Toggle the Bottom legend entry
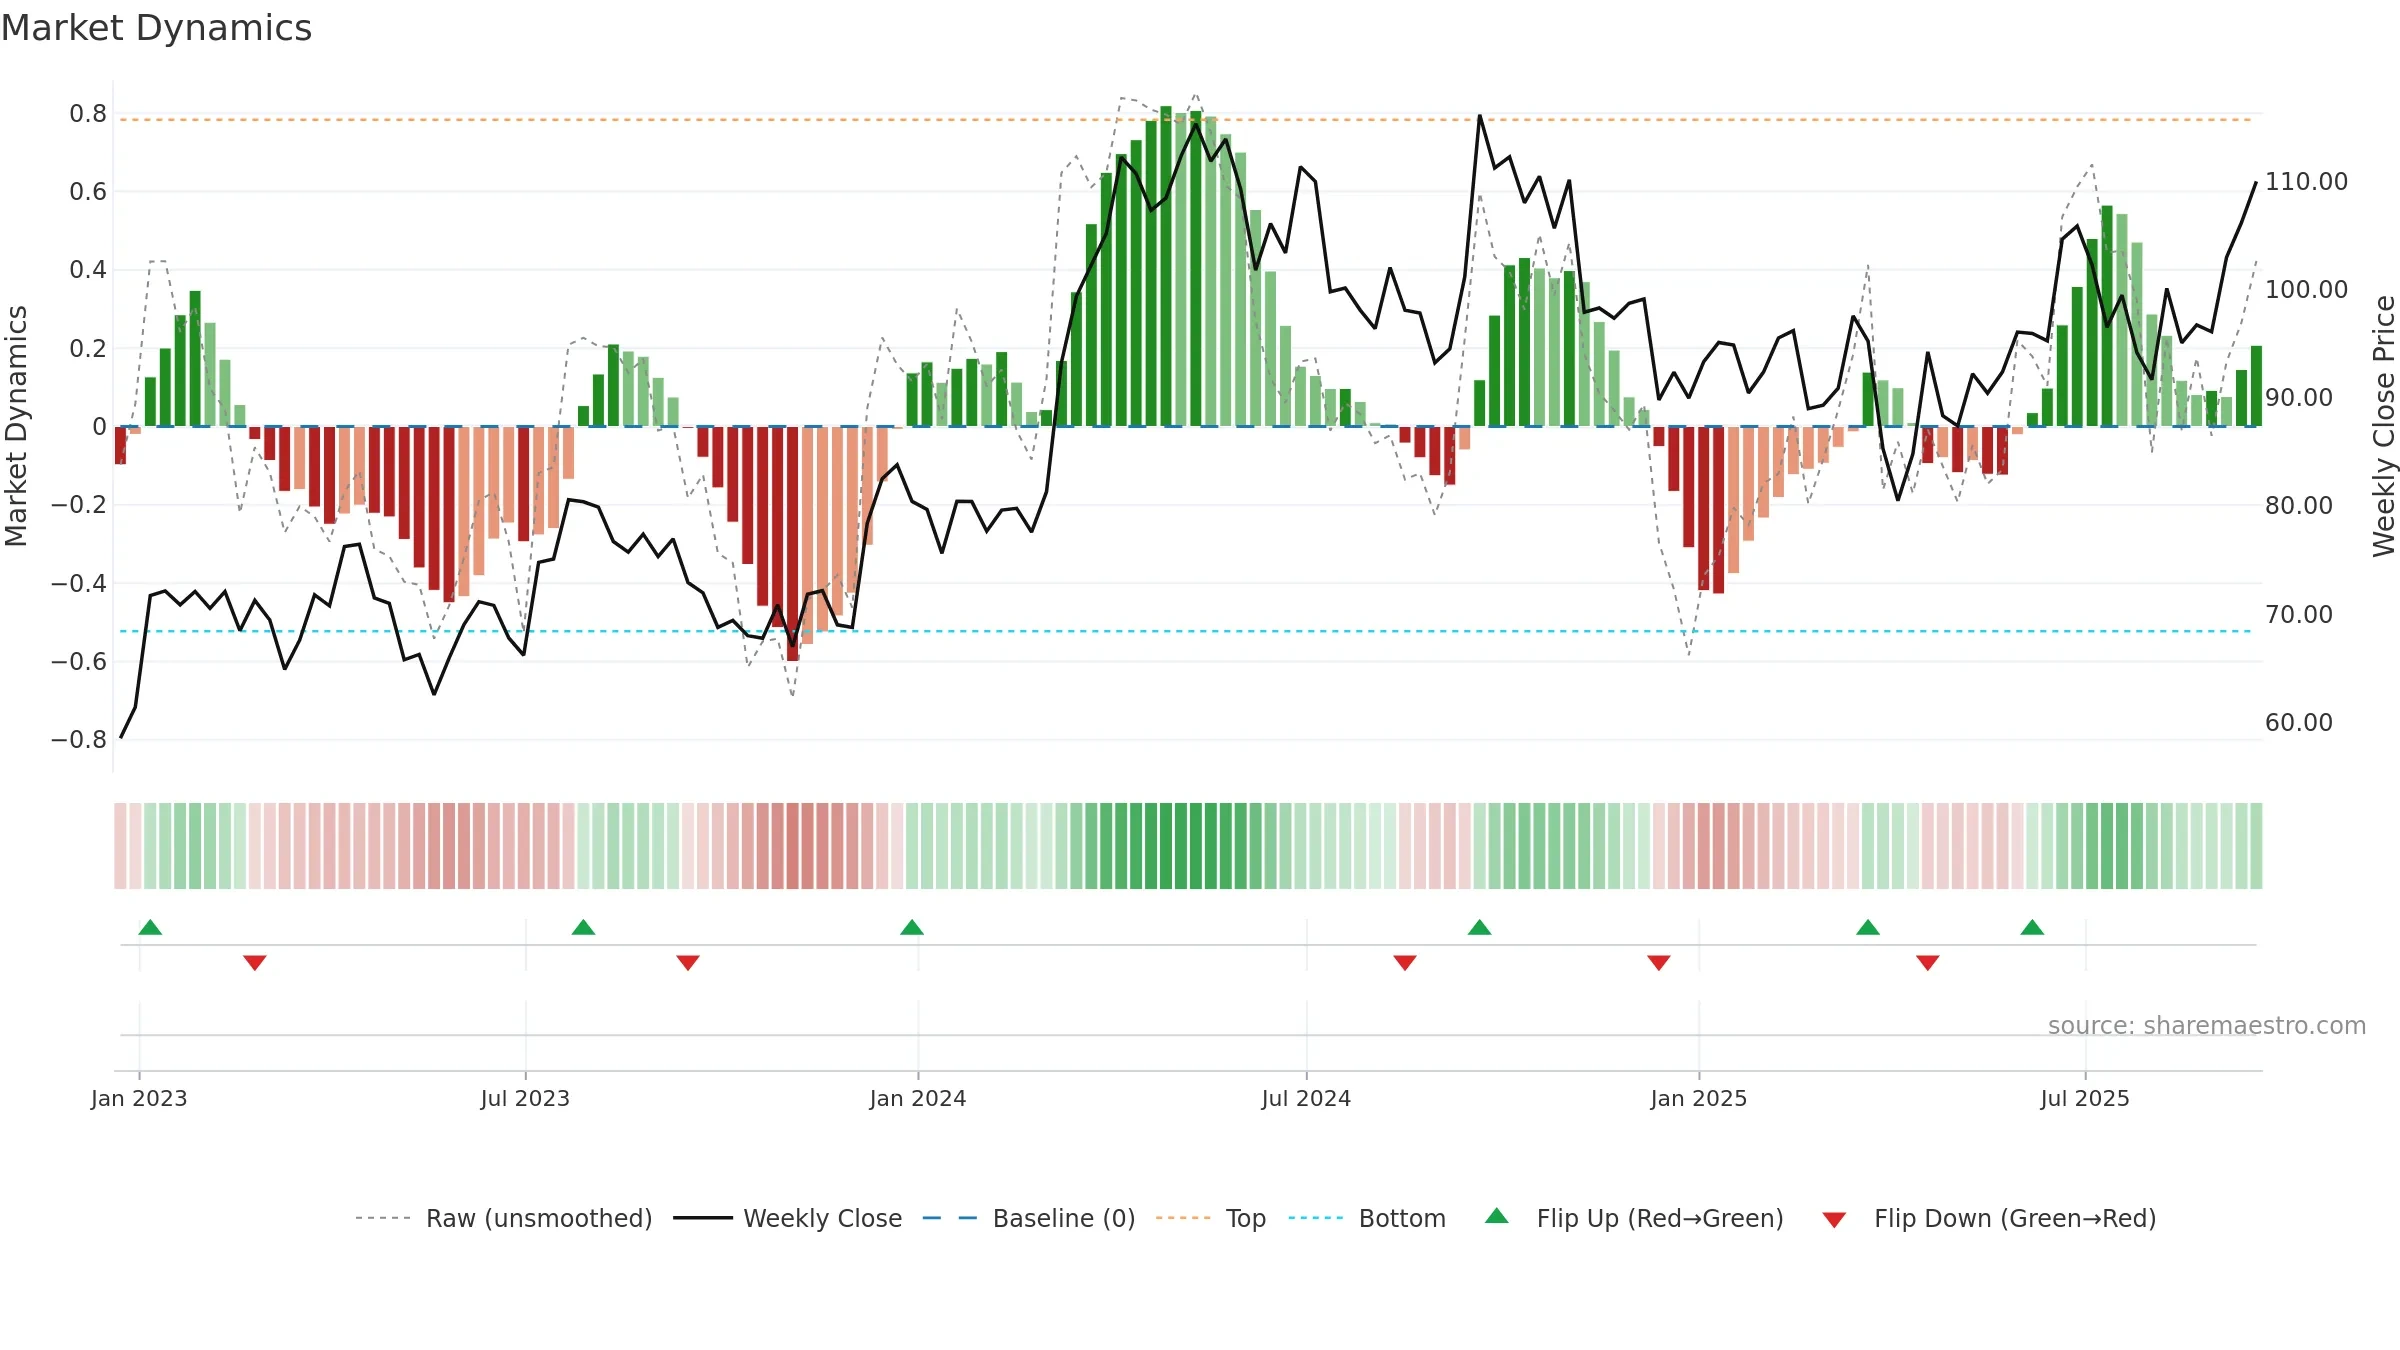 tap(1367, 1218)
